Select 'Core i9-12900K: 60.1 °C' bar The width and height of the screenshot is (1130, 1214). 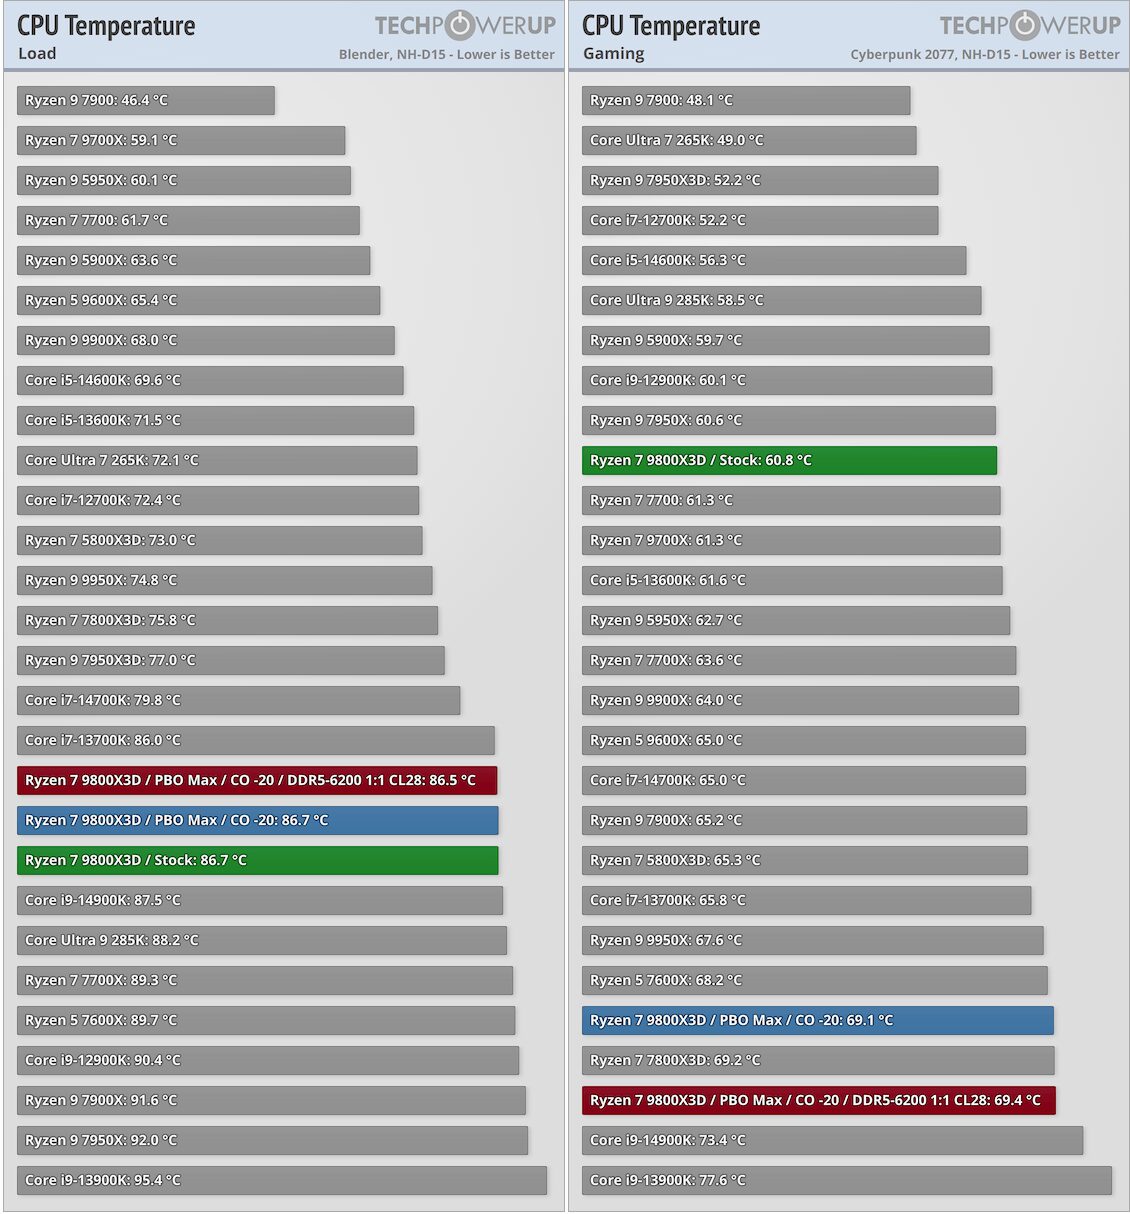coord(787,380)
